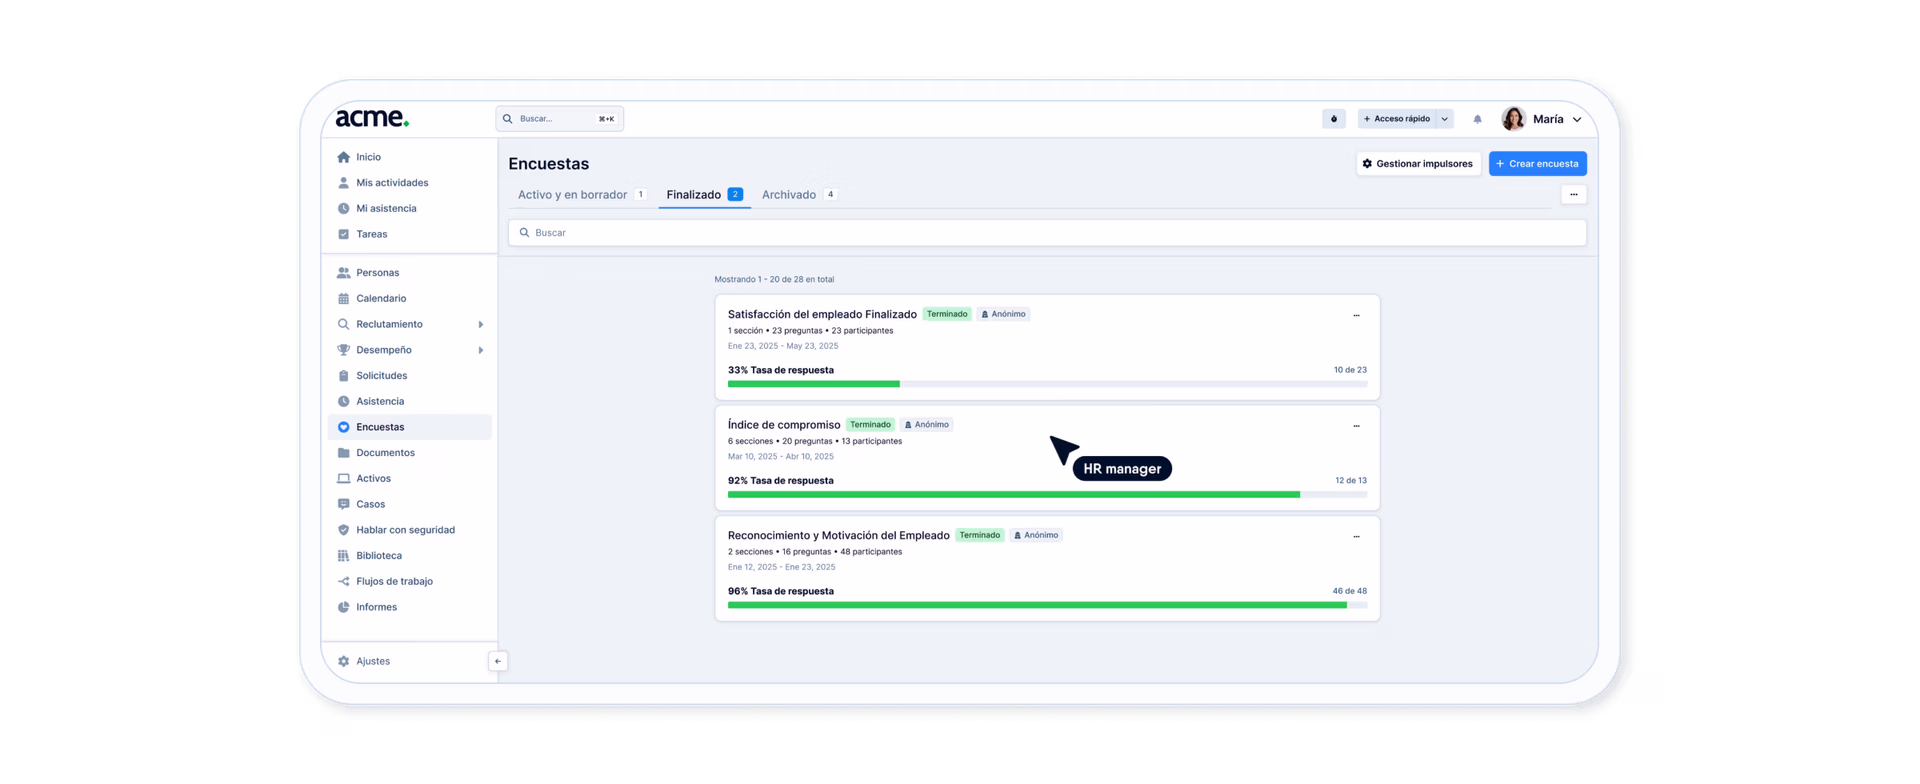Collapse the sidebar with the arrow button
The height and width of the screenshot is (784, 1920).
point(498,661)
